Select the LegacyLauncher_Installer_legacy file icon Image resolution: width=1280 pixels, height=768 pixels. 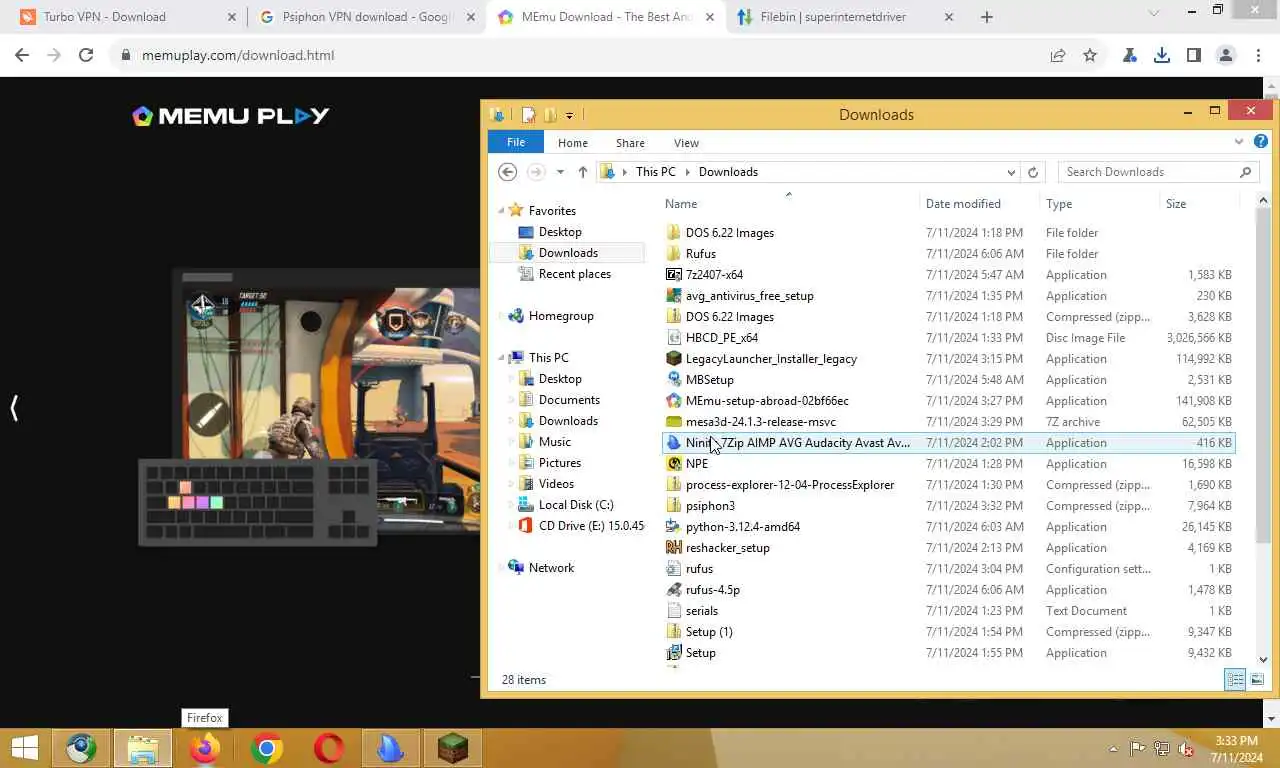click(x=674, y=358)
